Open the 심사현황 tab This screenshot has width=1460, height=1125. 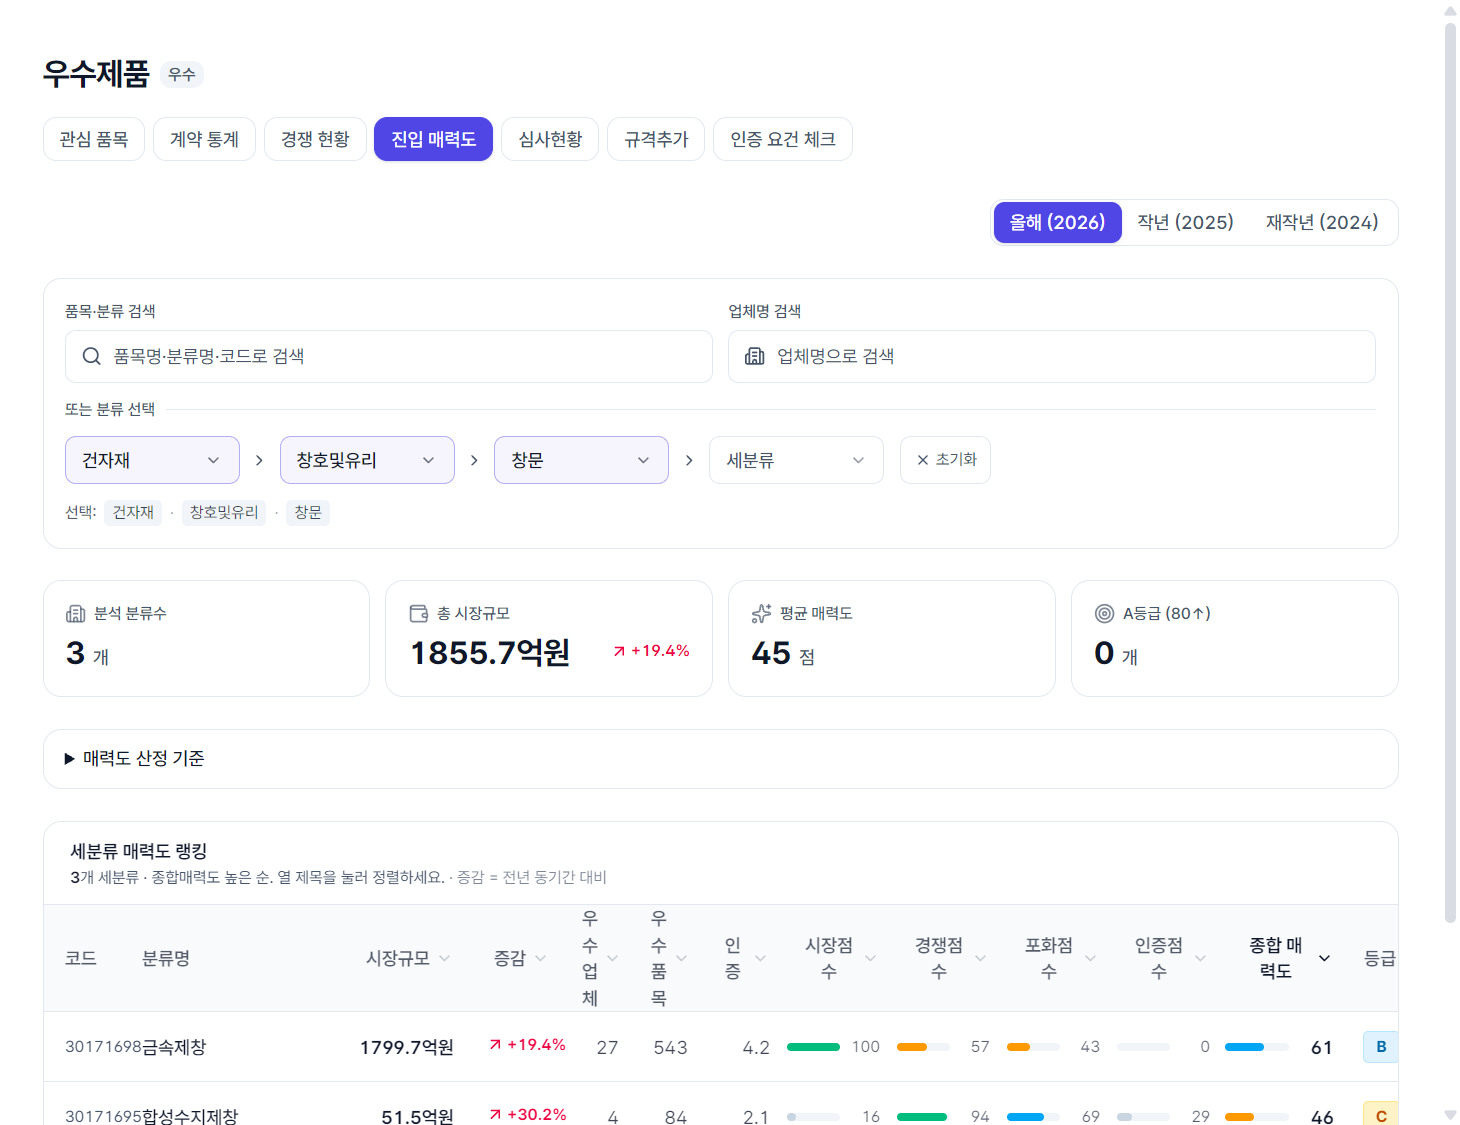[550, 139]
